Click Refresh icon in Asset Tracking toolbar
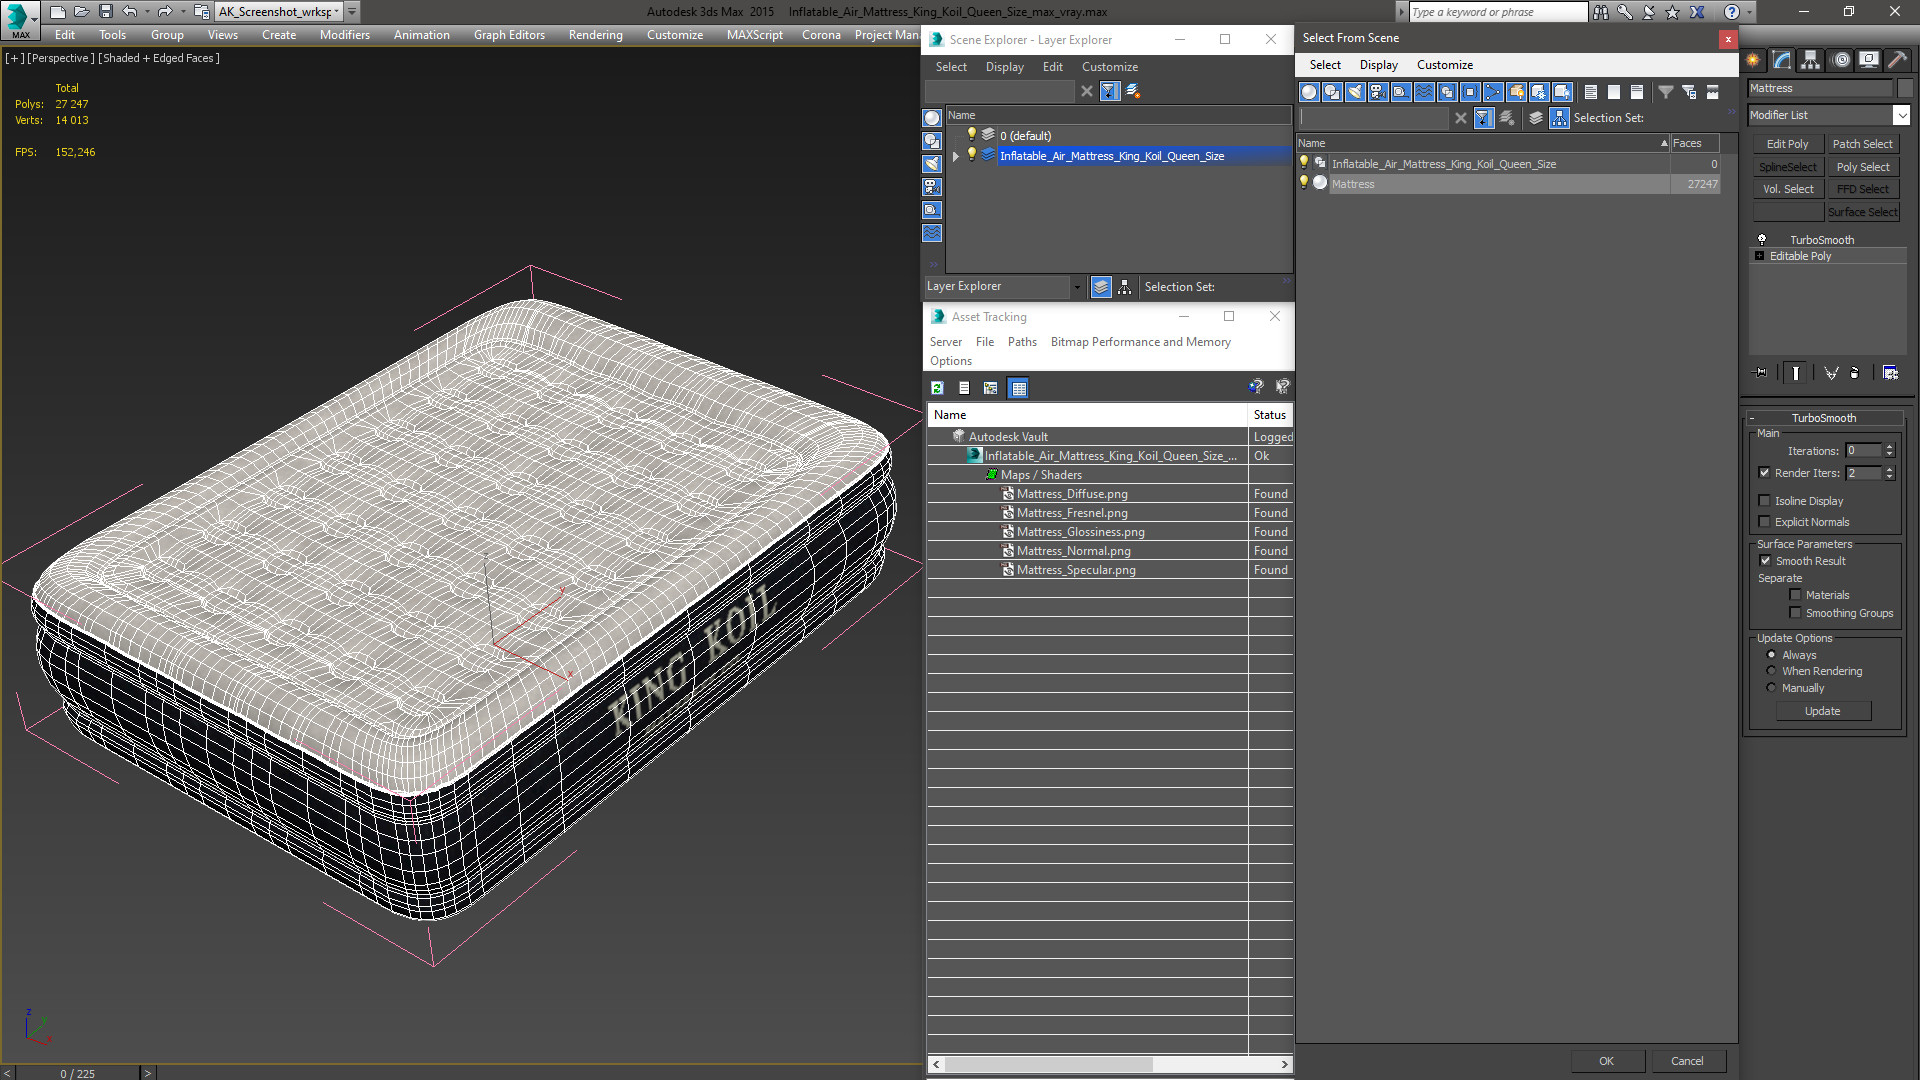The image size is (1920, 1080). click(x=937, y=388)
